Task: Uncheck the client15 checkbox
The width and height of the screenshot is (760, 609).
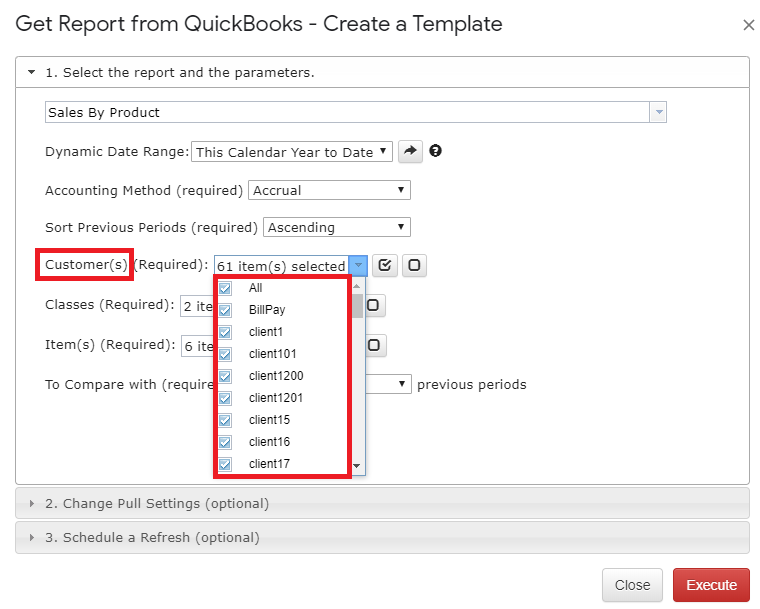Action: point(225,420)
